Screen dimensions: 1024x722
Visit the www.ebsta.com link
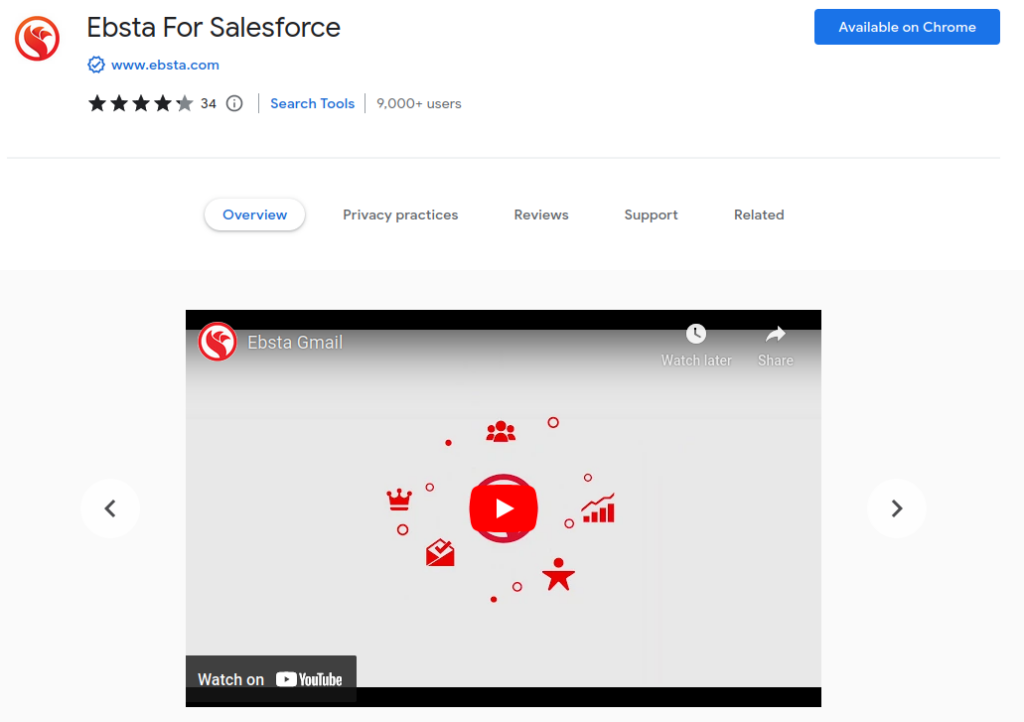[x=164, y=64]
